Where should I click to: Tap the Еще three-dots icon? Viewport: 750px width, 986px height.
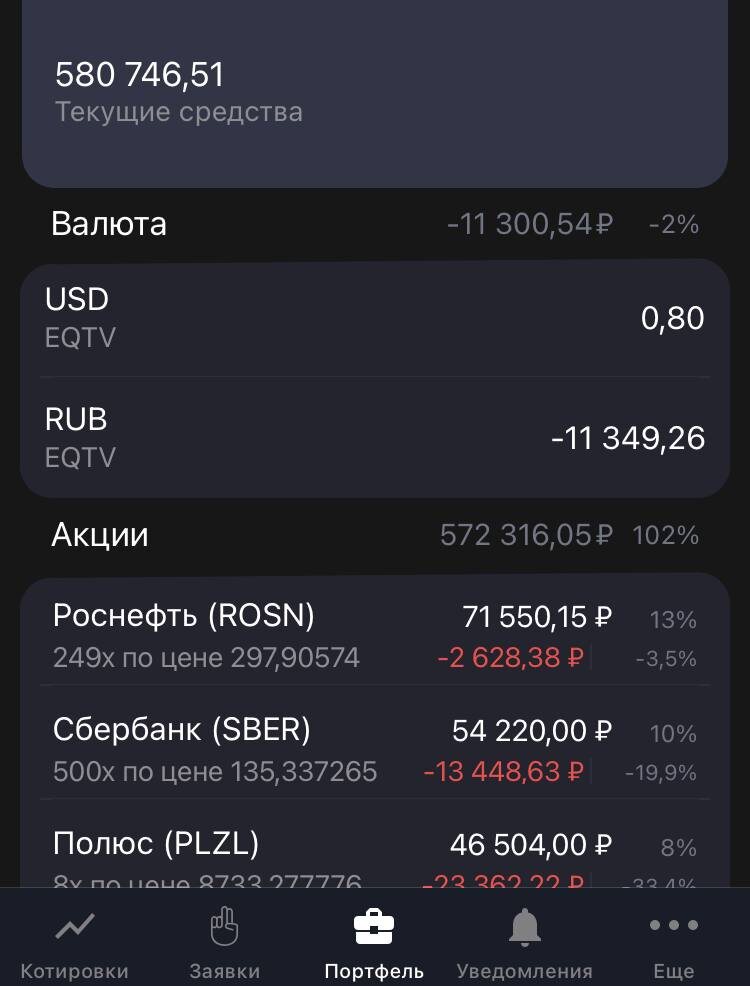coord(674,925)
